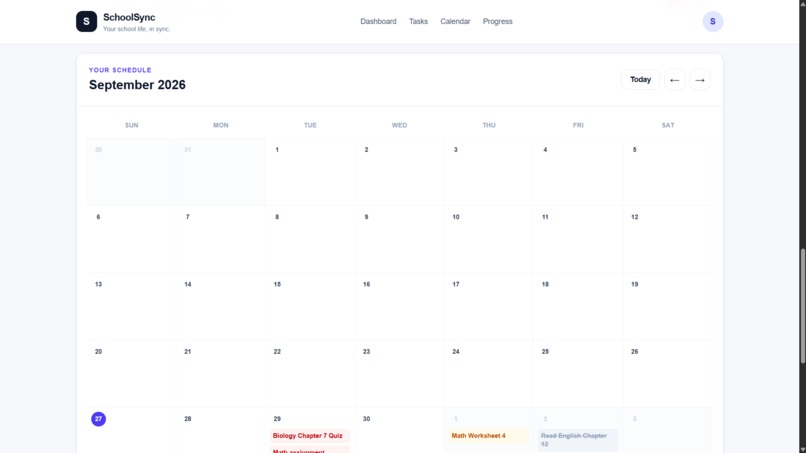Viewport: 806px width, 453px height.
Task: Select September 25 cell
Action: (x=578, y=374)
